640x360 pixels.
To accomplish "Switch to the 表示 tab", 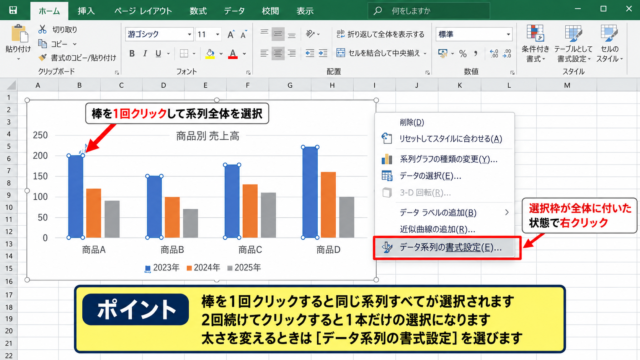I will pyautogui.click(x=305, y=11).
